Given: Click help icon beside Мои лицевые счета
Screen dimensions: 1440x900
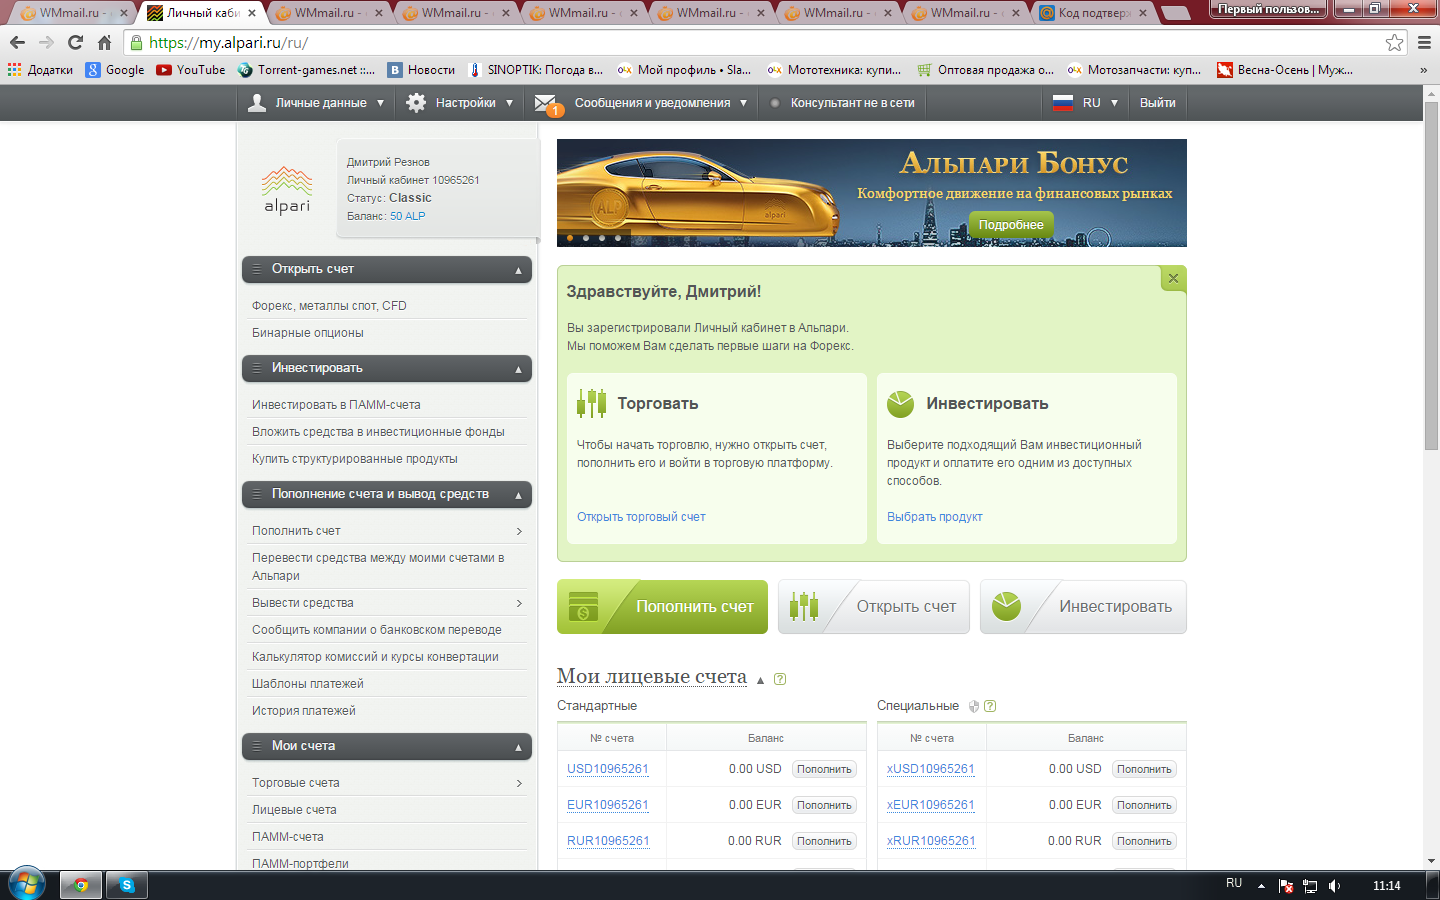Looking at the screenshot, I should point(780,679).
